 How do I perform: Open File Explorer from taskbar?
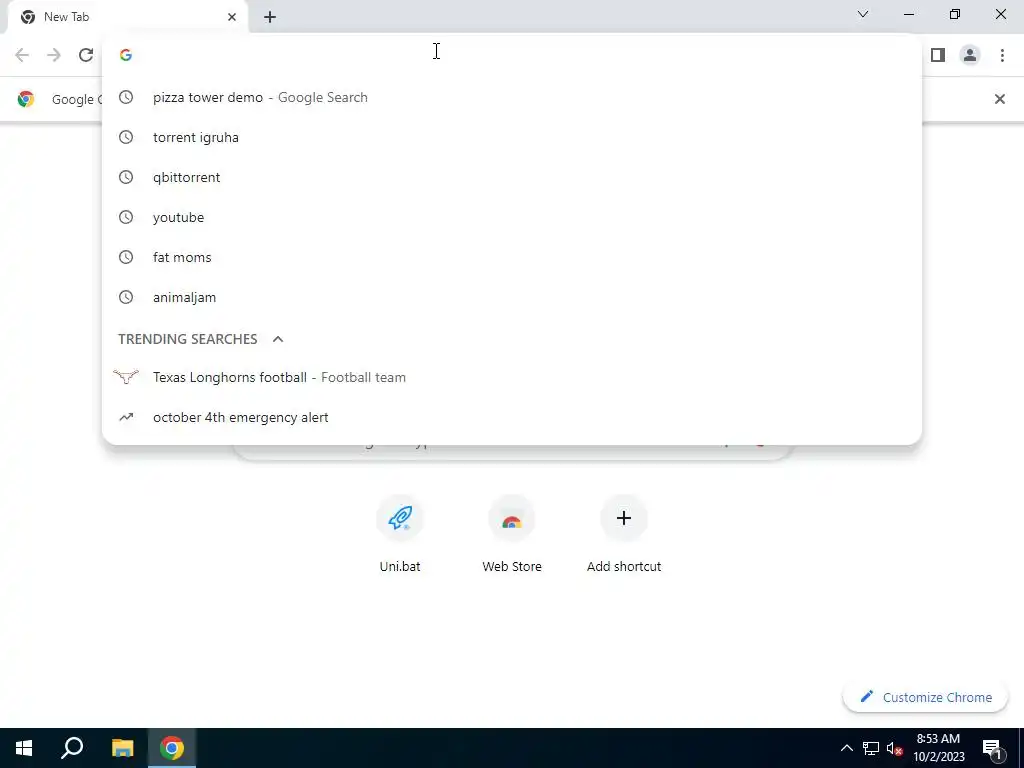pyautogui.click(x=122, y=748)
